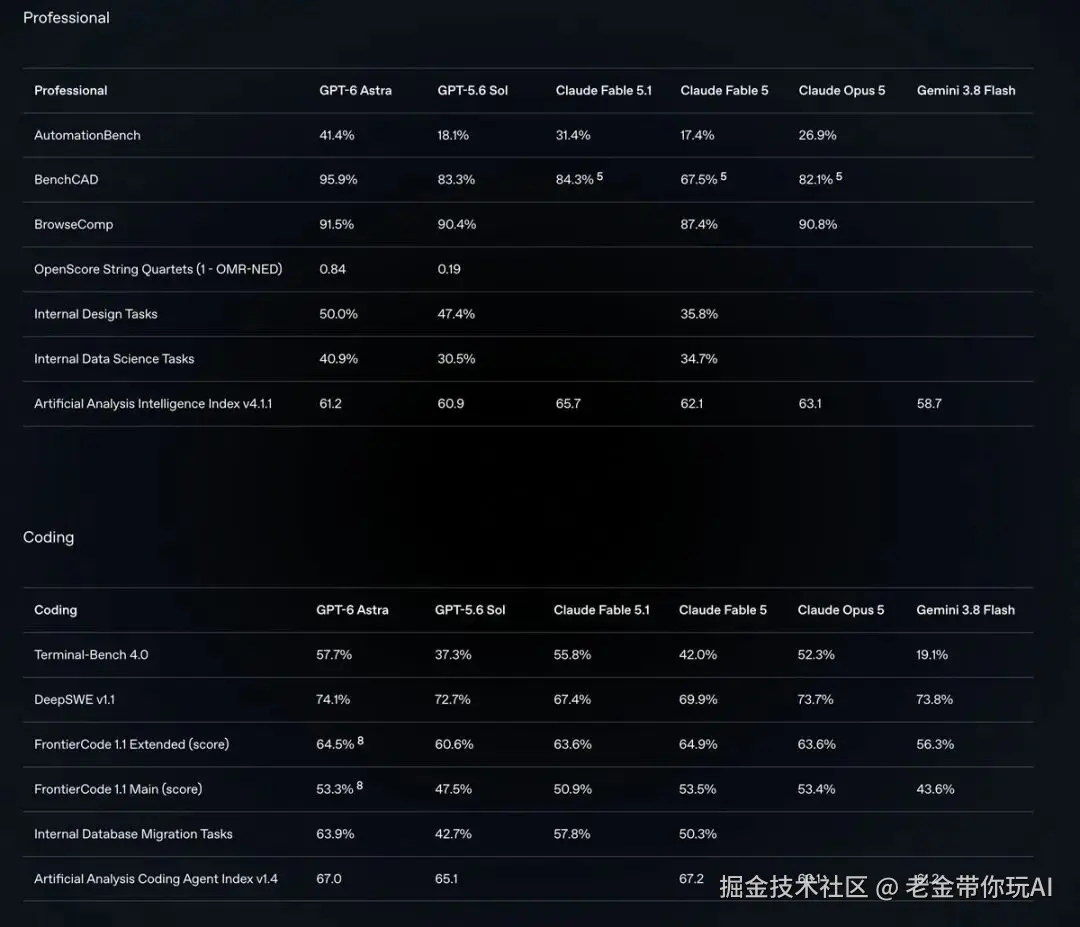The height and width of the screenshot is (927, 1080).
Task: Select the 43.6% FrontierCode Main value
Action: point(935,789)
